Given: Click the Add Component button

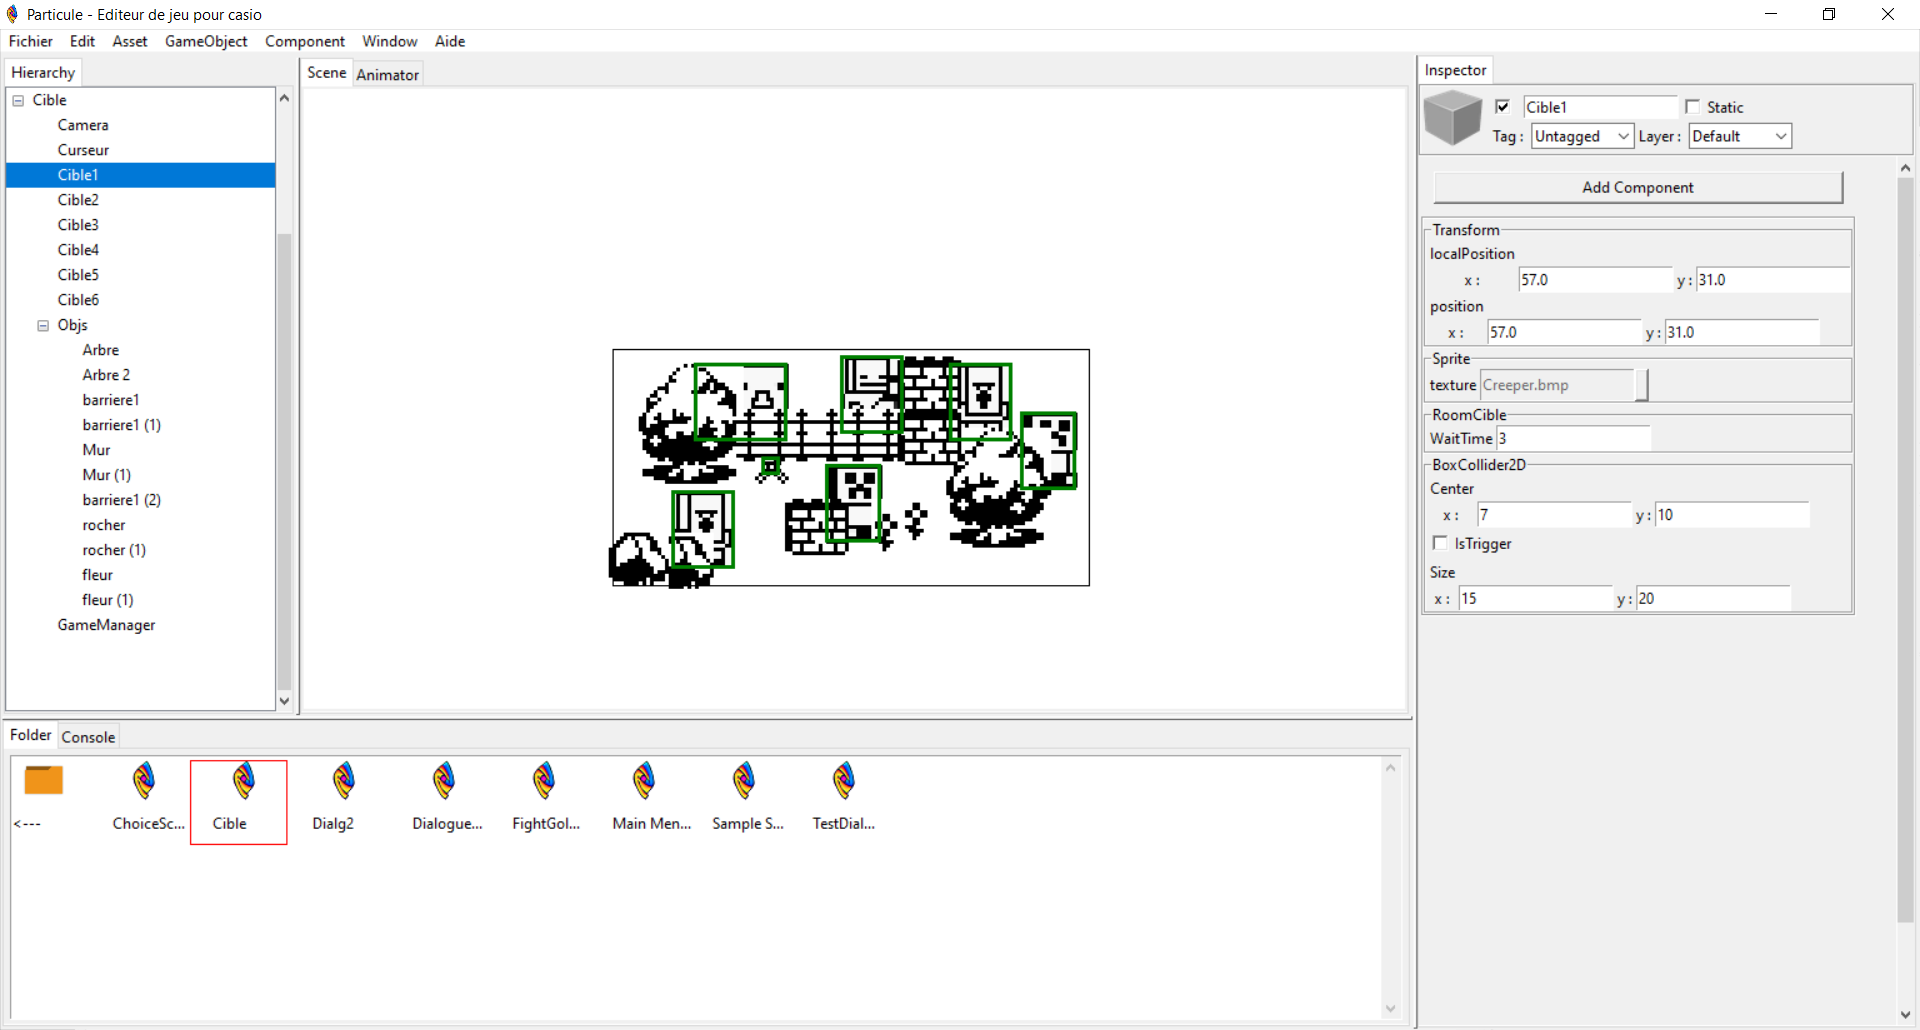Looking at the screenshot, I should 1638,187.
